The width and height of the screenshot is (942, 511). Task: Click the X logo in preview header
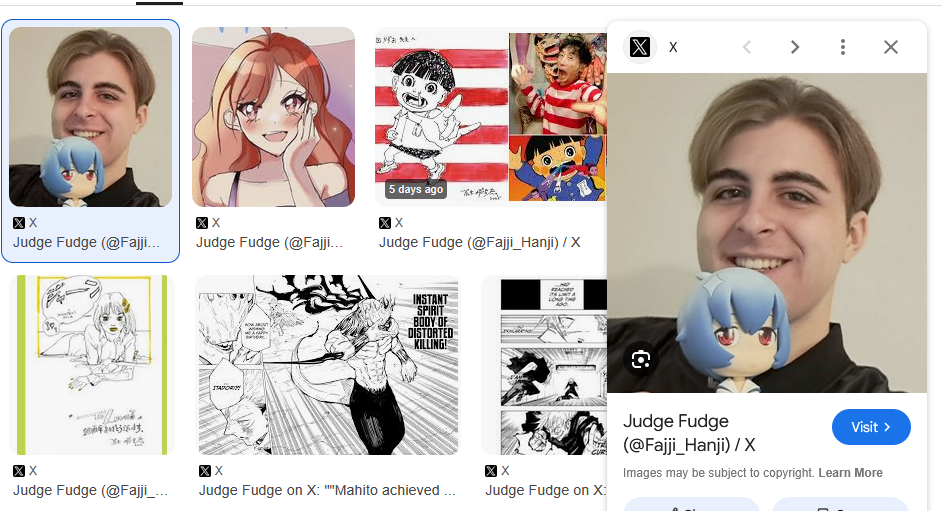640,47
